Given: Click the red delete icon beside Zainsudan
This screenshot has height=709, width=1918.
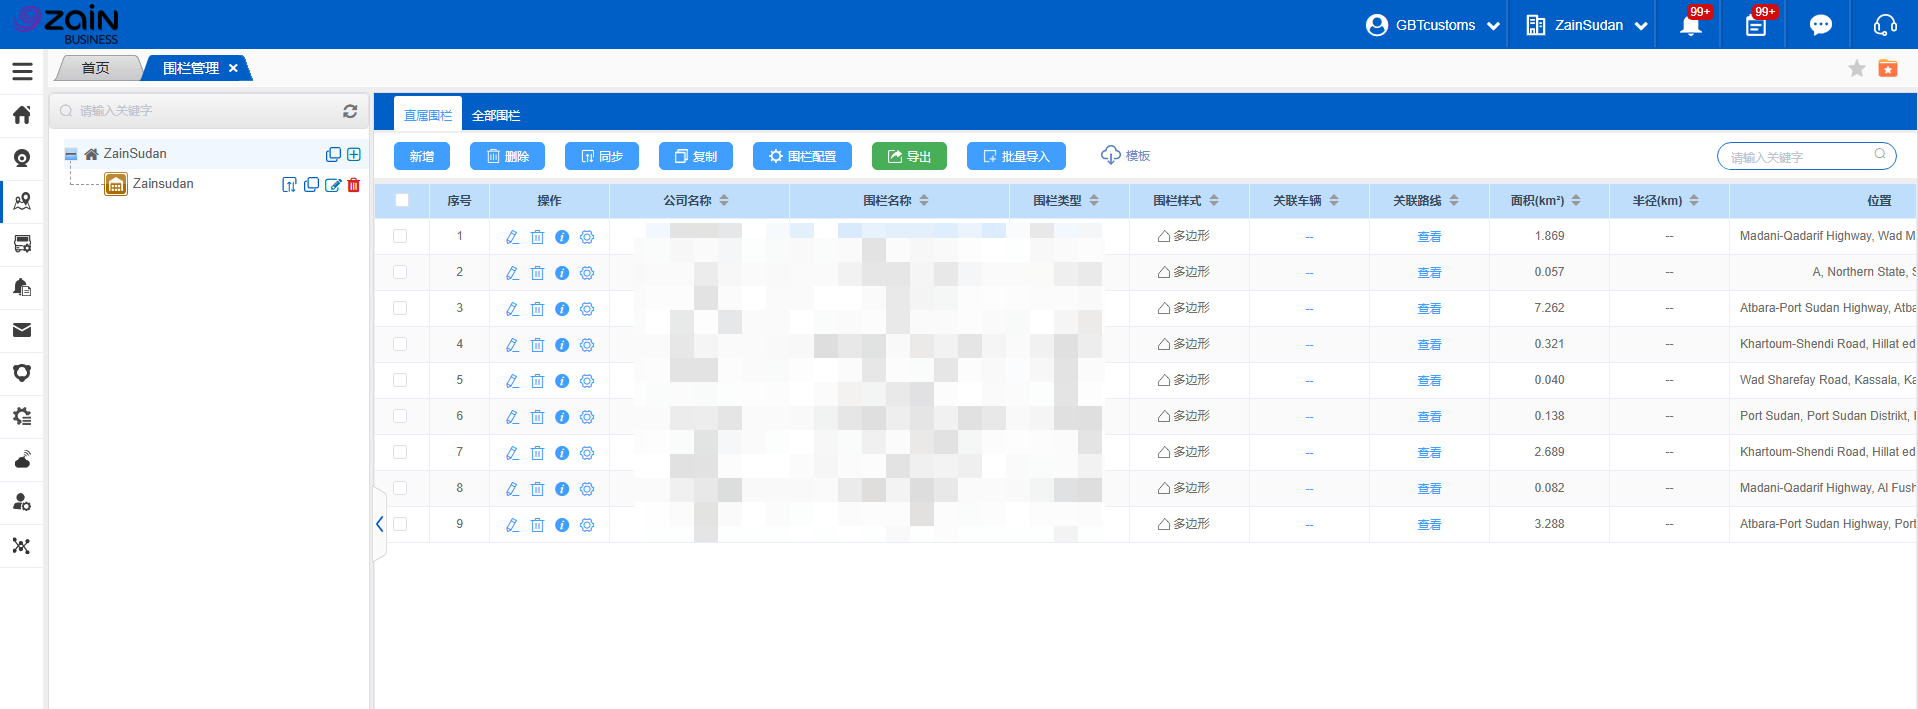Looking at the screenshot, I should pyautogui.click(x=354, y=185).
